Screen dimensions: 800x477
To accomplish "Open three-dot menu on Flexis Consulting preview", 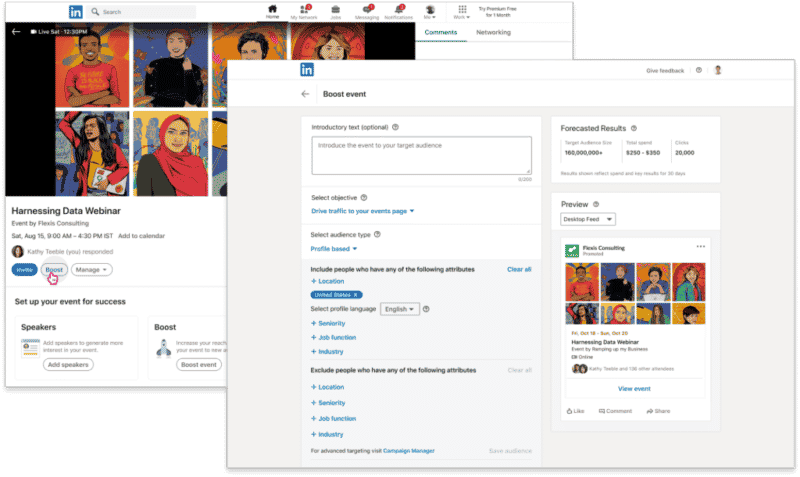I will click(701, 246).
